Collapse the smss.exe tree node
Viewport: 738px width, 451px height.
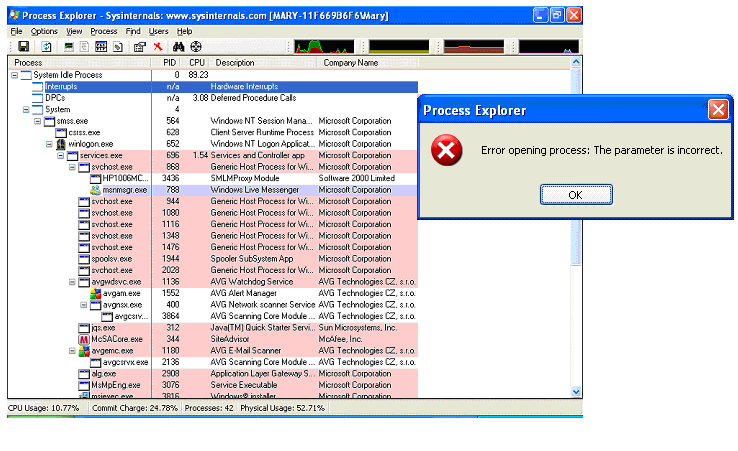point(38,121)
